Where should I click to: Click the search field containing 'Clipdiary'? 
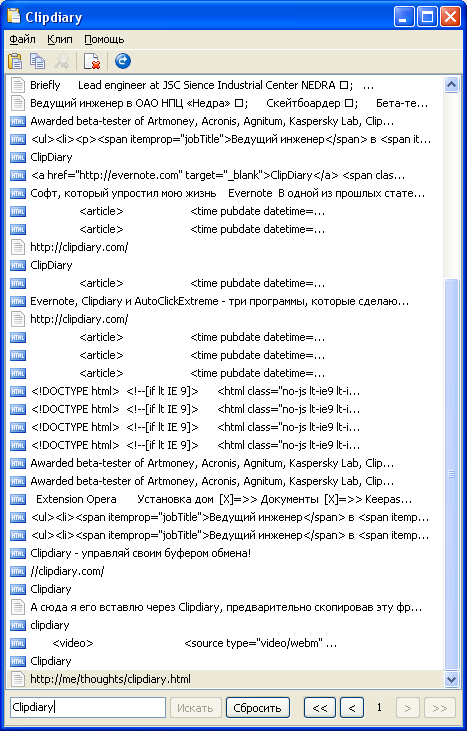(x=88, y=708)
